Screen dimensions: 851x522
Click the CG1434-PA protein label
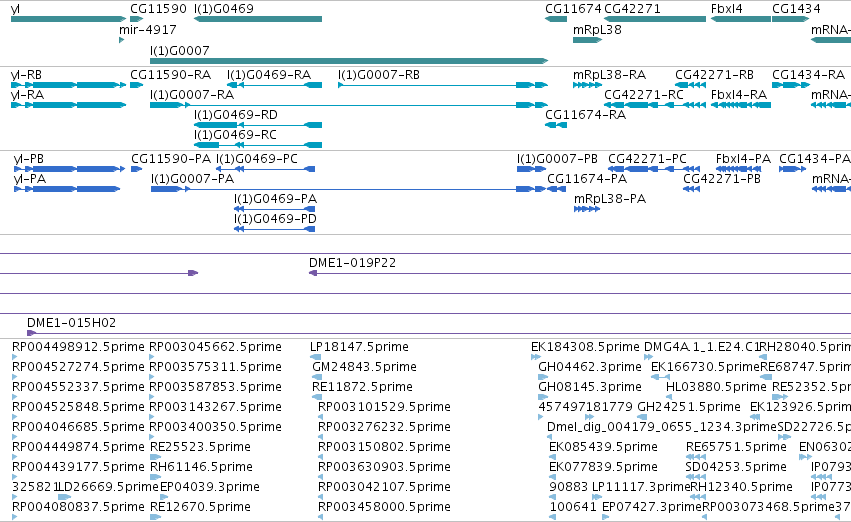(x=815, y=159)
